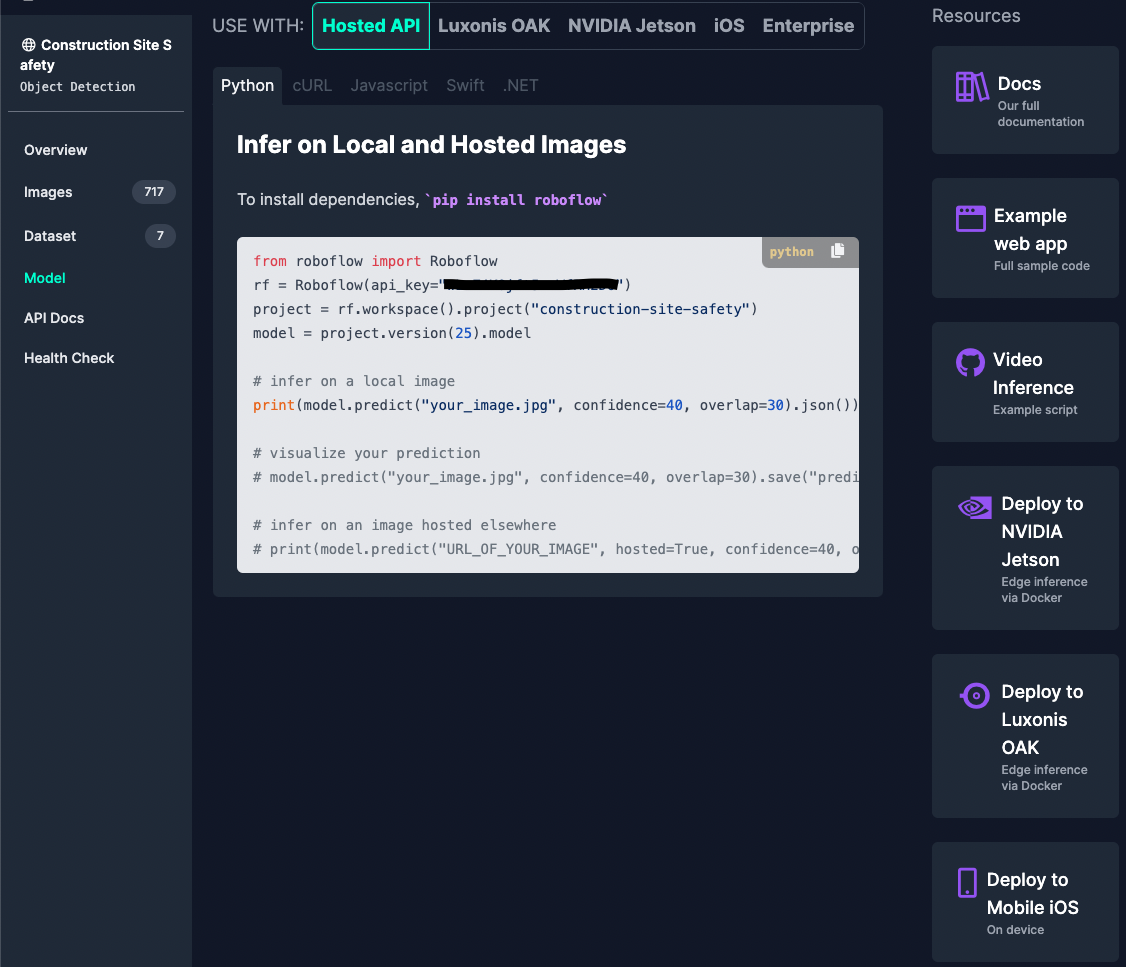Screen dimensions: 1126x967
Task: Choose the Enterprise deployment option
Action: coord(808,26)
